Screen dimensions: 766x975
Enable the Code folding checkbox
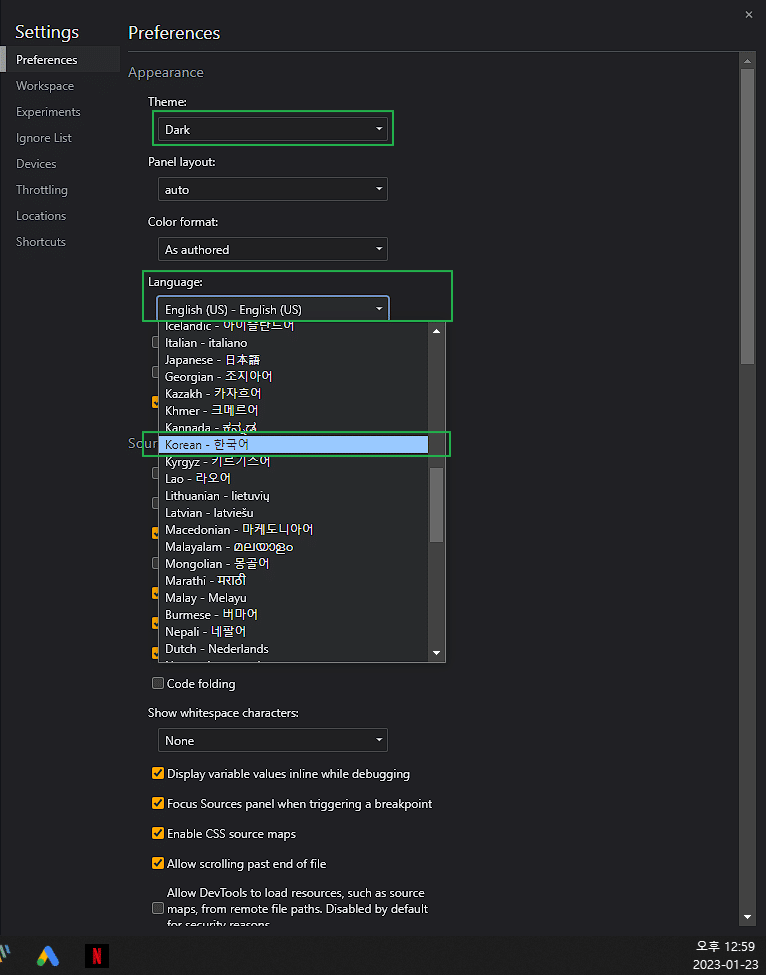pyautogui.click(x=158, y=683)
